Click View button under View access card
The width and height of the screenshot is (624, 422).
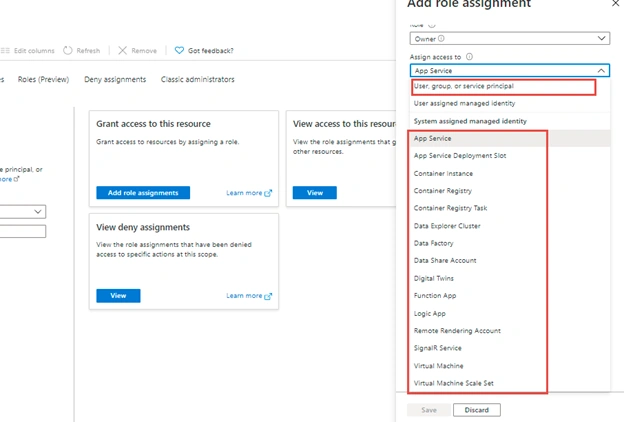pyautogui.click(x=315, y=193)
